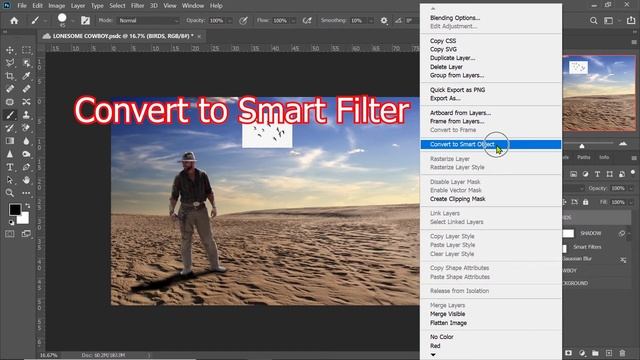Select the Rectangular Marquee tool

26,50
